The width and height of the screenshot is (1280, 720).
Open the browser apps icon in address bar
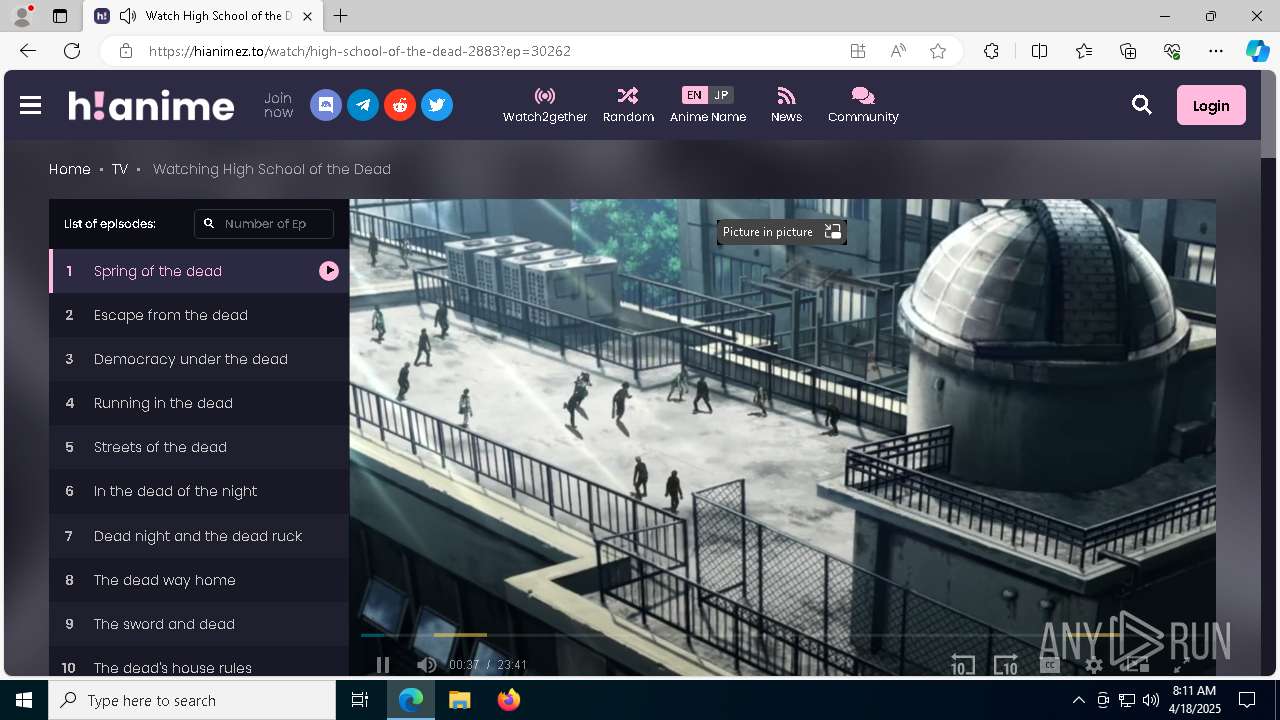tap(858, 51)
